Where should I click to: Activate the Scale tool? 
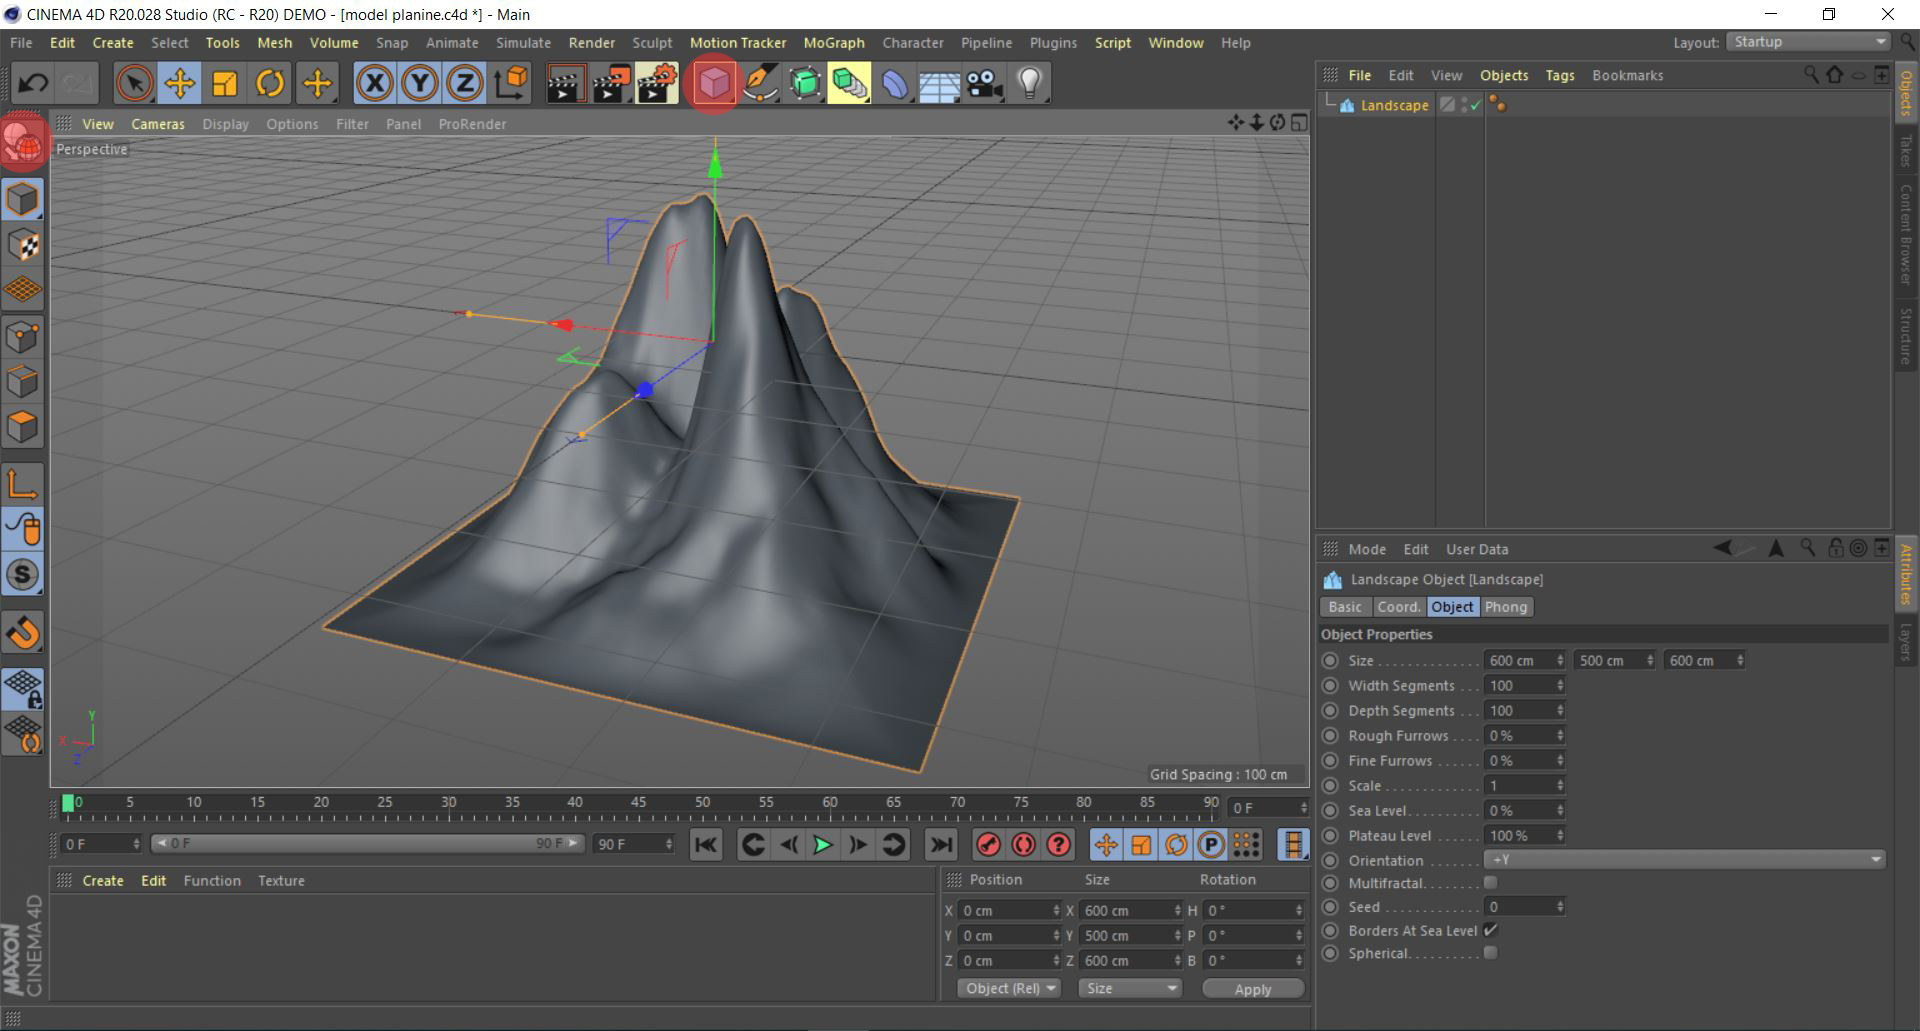pyautogui.click(x=225, y=83)
